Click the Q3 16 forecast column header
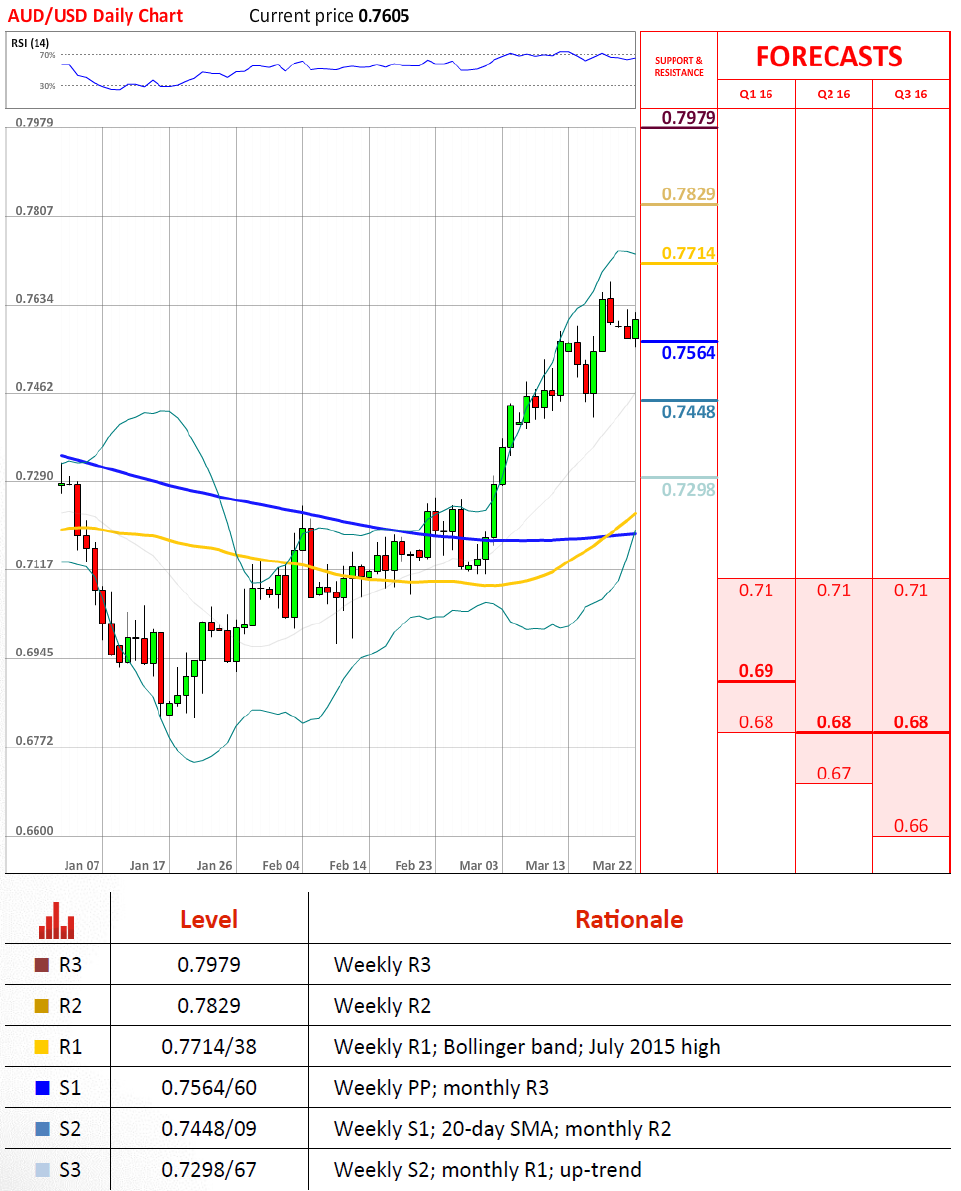 pos(911,94)
